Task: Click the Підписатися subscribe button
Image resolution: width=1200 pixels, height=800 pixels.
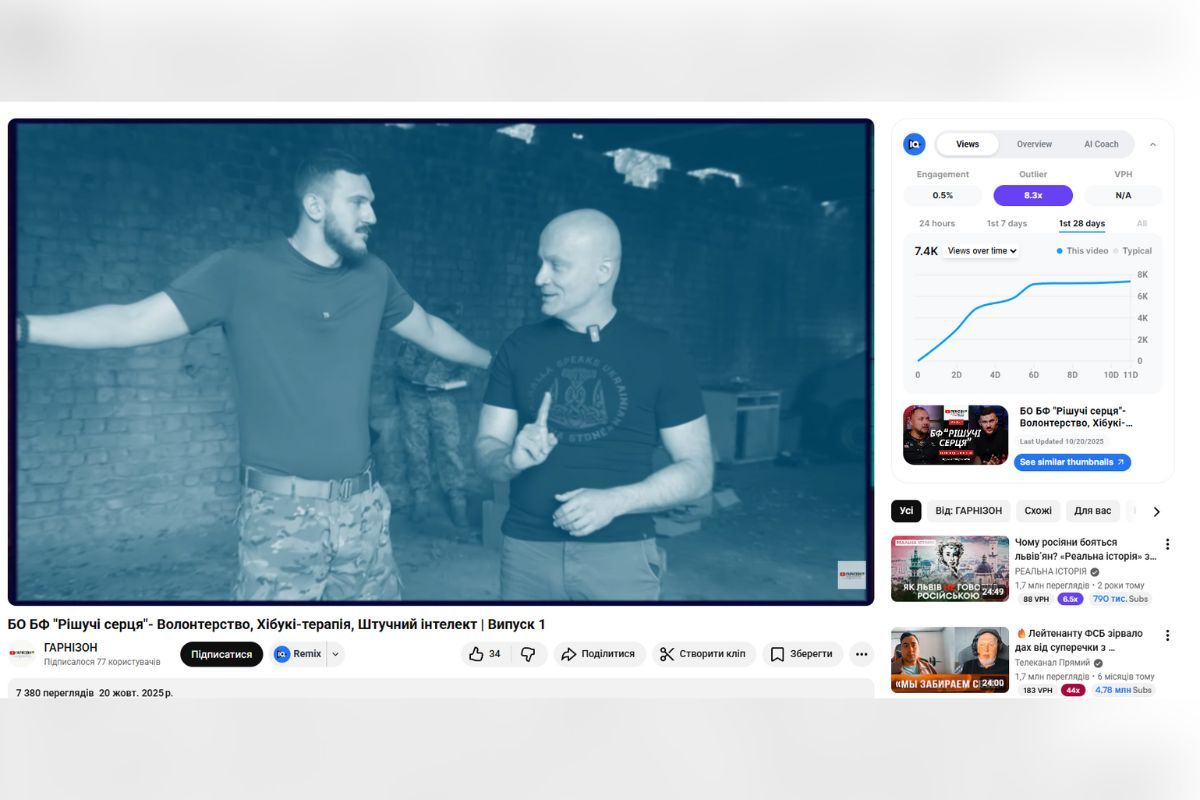Action: [x=220, y=653]
